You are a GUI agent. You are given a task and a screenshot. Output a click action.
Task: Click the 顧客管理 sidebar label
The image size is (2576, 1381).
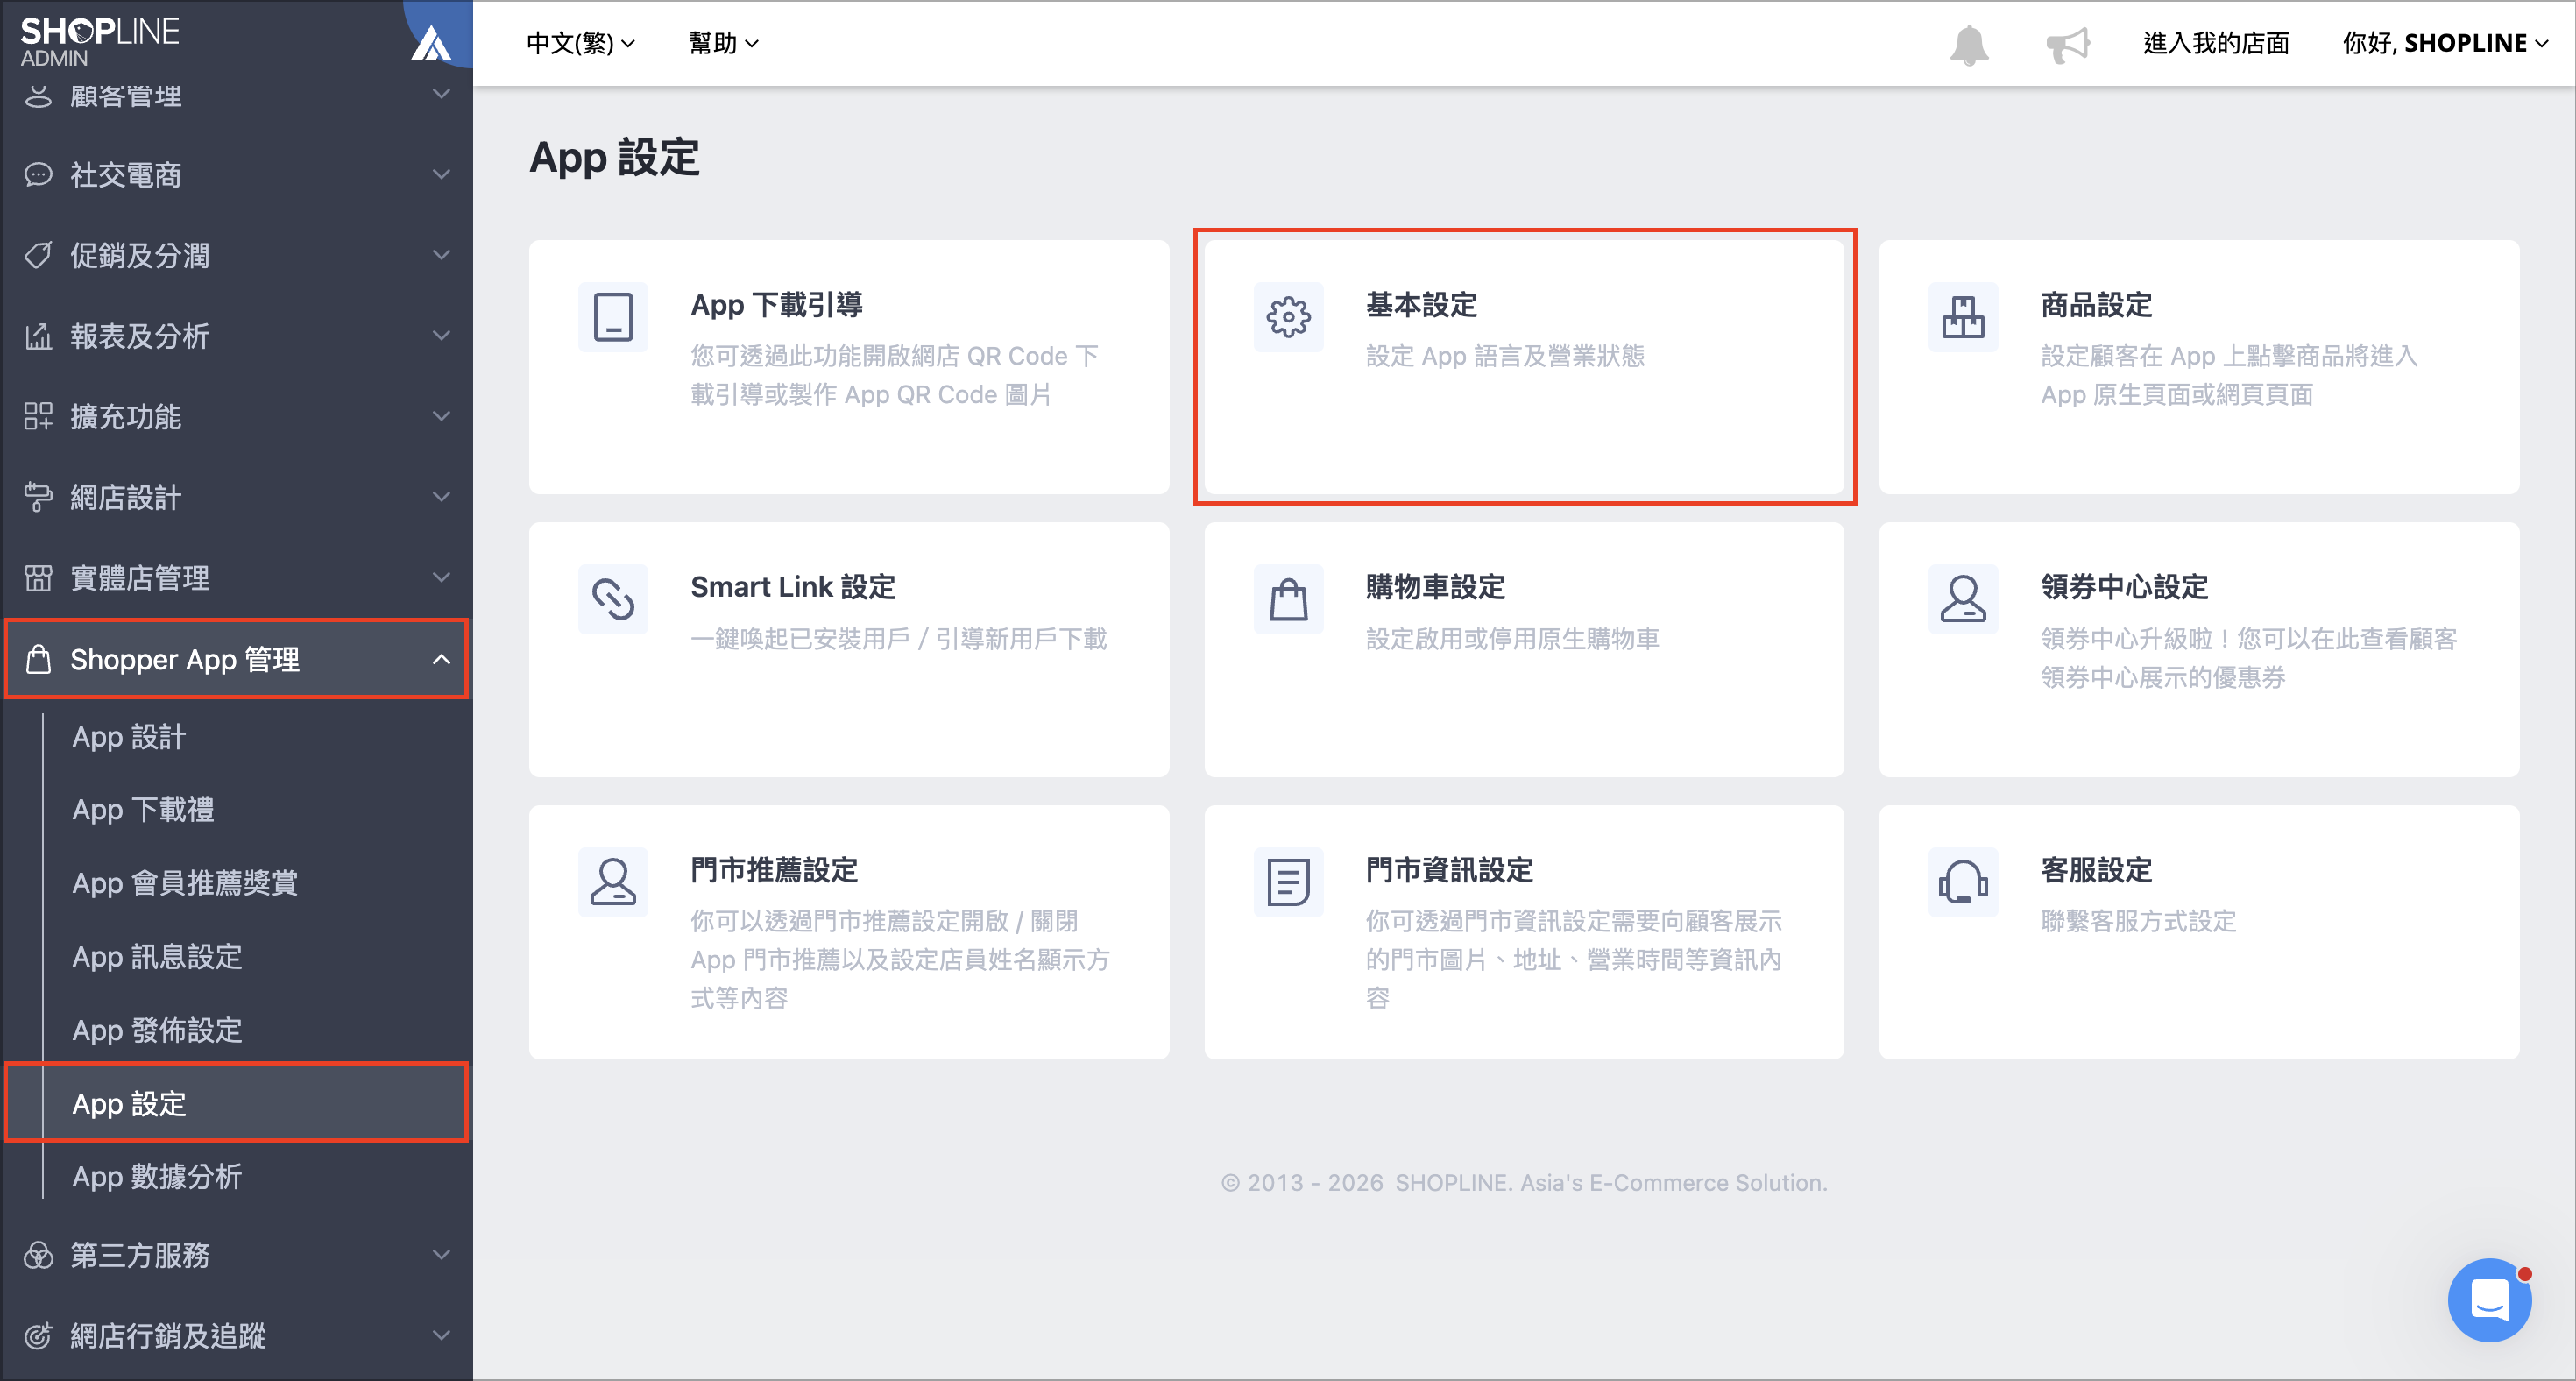pyautogui.click(x=126, y=97)
